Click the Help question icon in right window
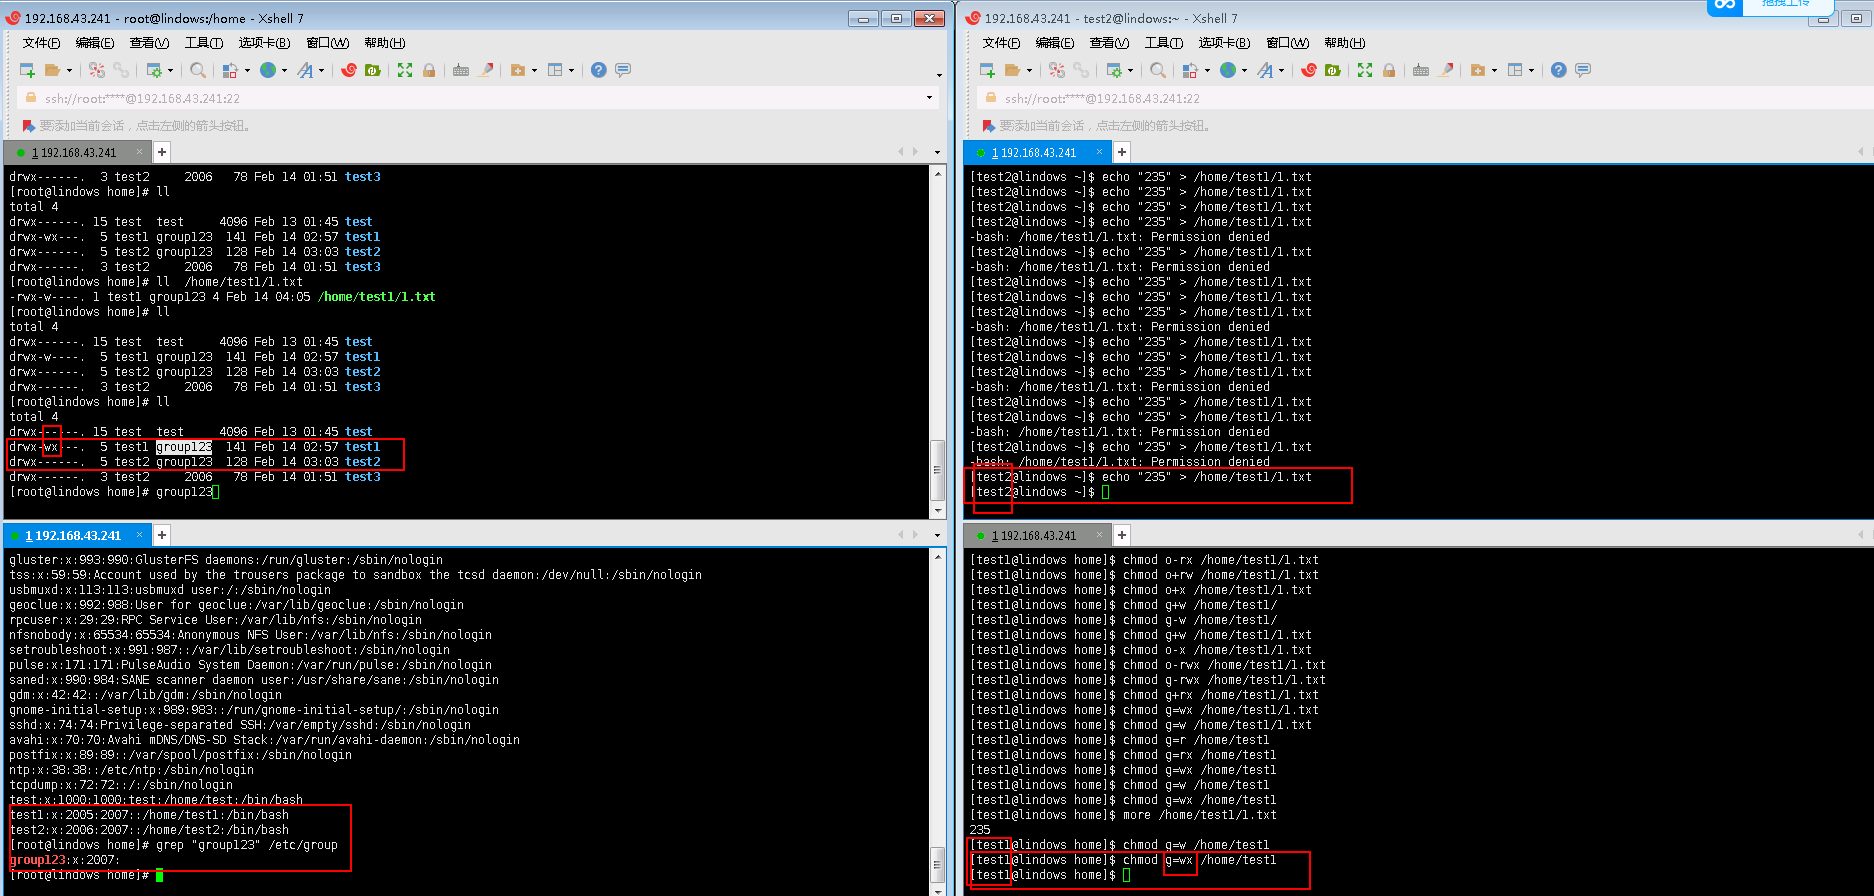The width and height of the screenshot is (1874, 896). 1558,70
